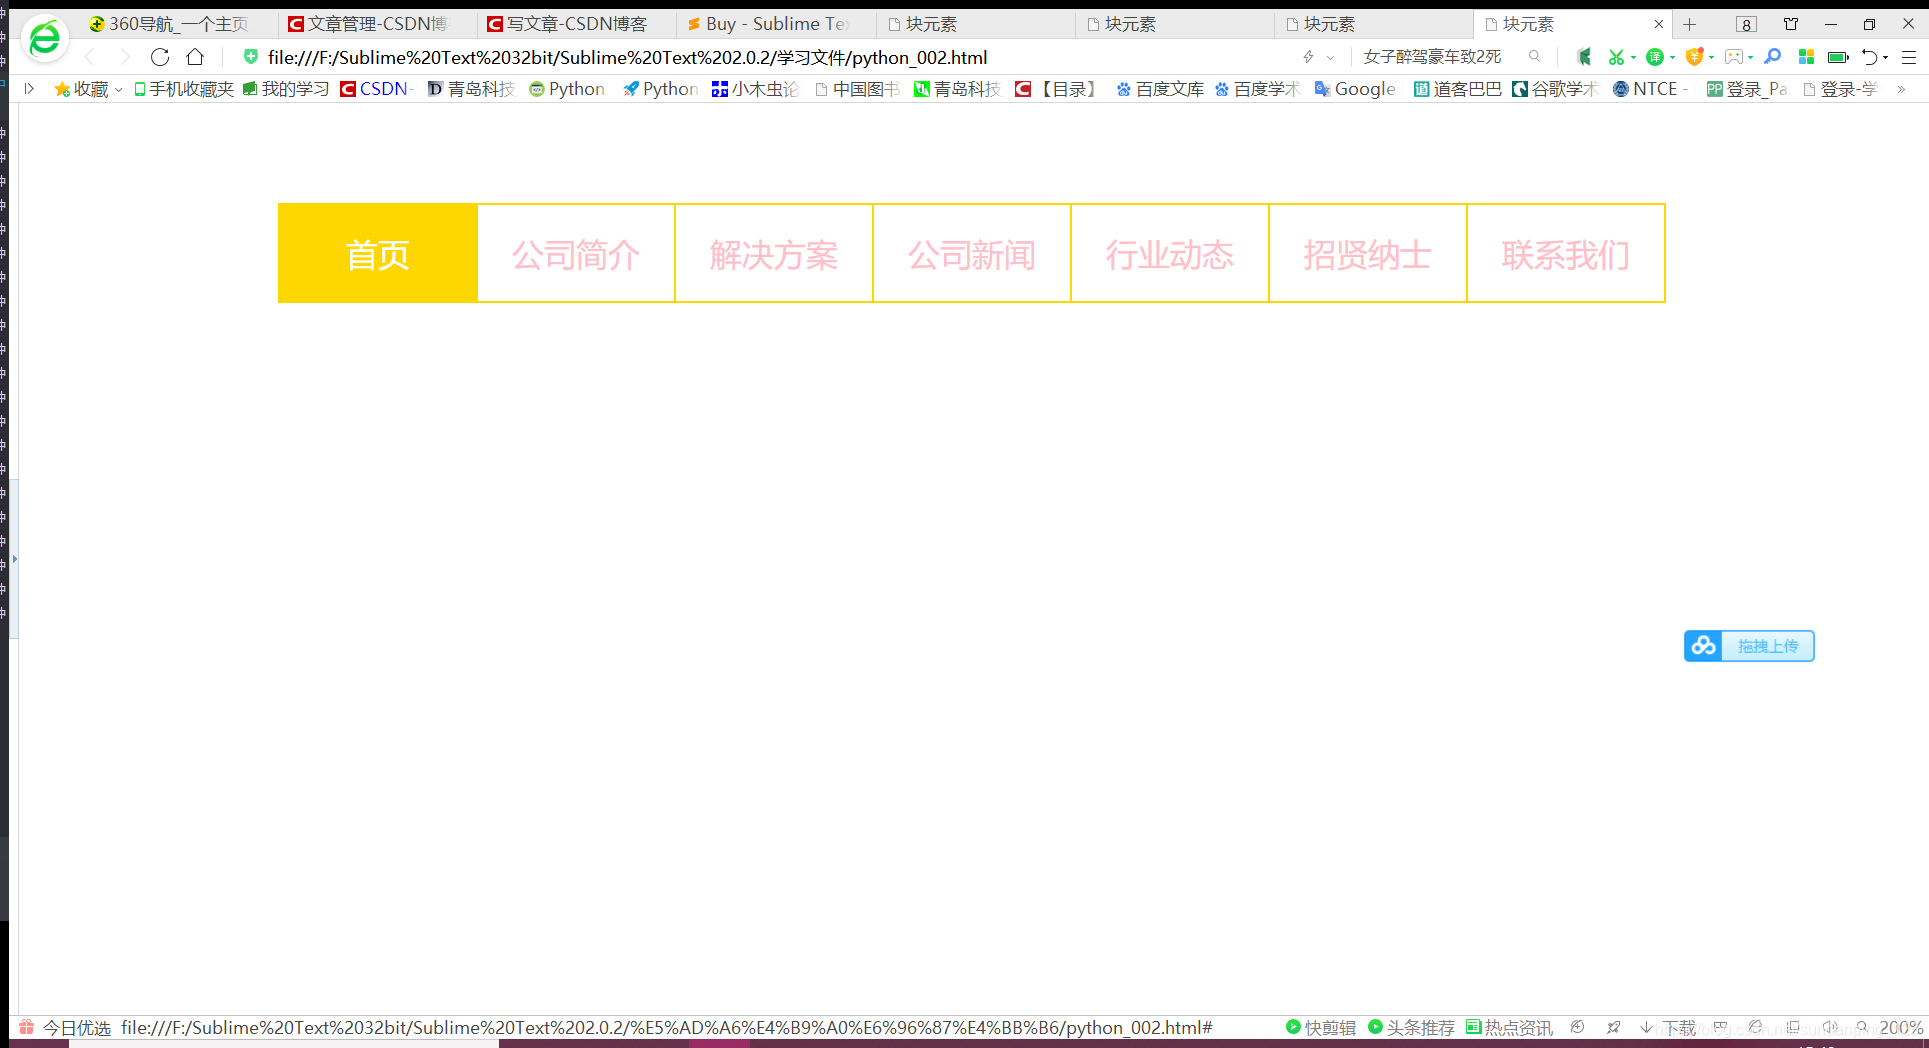This screenshot has width=1929, height=1048.
Task: Select the screenshot scissors tool
Action: point(1618,57)
